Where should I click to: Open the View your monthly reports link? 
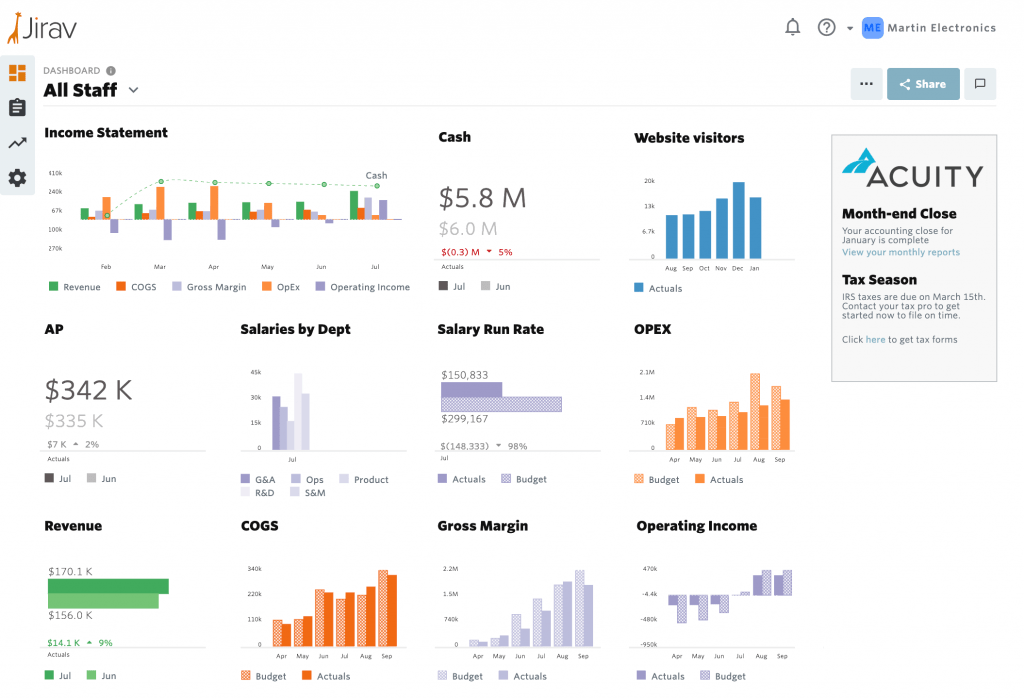click(x=900, y=252)
